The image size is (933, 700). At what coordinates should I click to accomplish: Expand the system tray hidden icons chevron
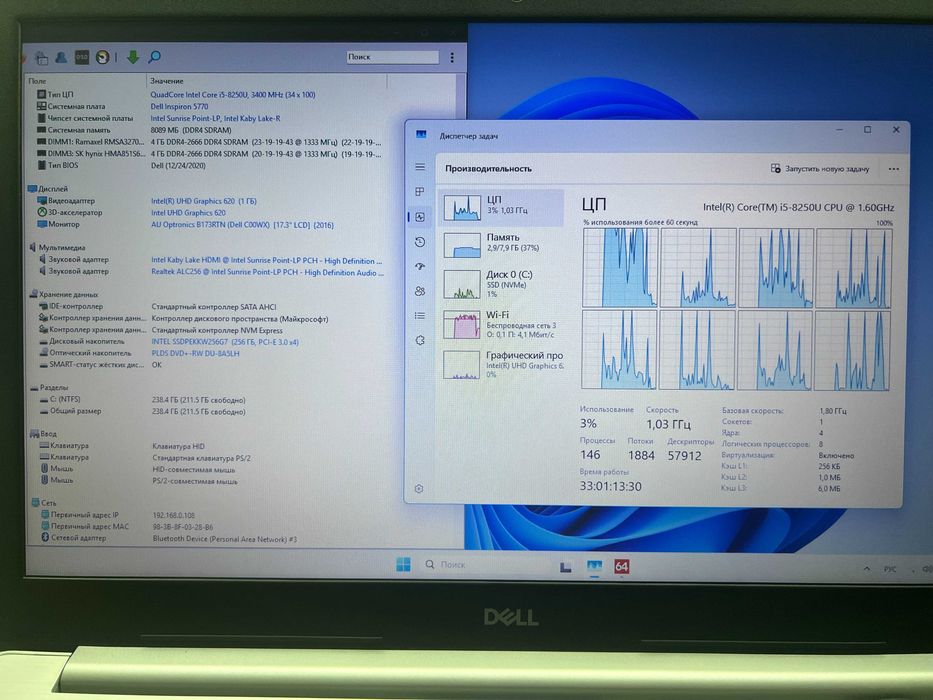tap(867, 569)
